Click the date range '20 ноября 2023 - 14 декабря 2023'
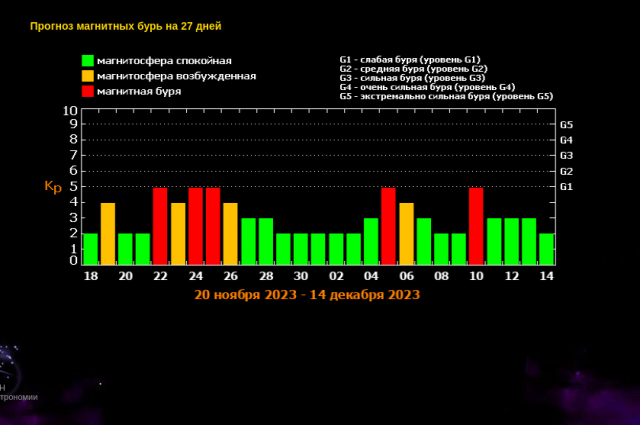Viewport: 640px width, 425px height. (x=307, y=295)
